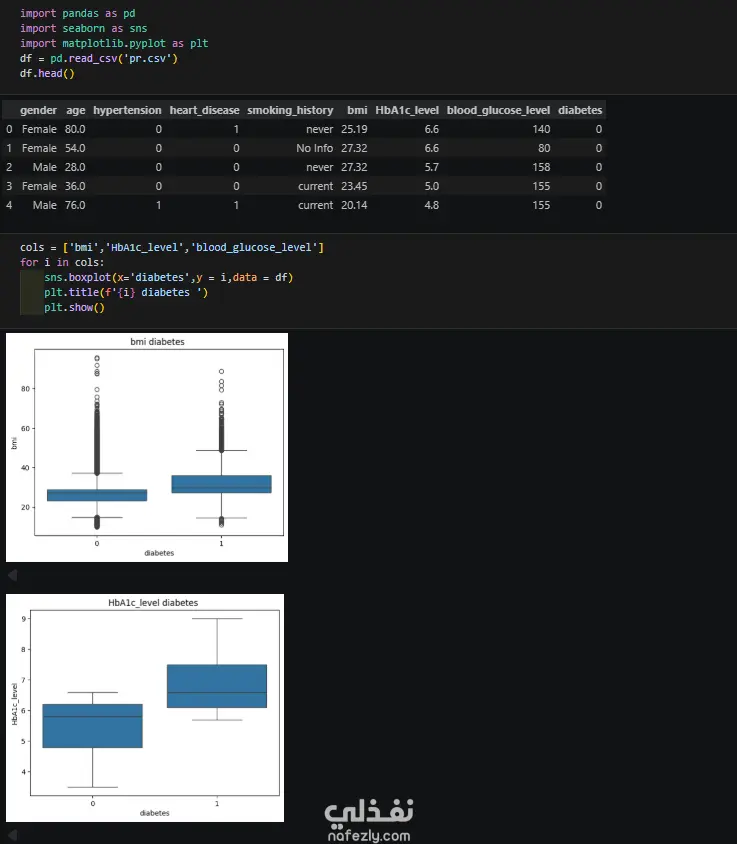737x844 pixels.
Task: Click the hypertension column header
Action: click(127, 110)
